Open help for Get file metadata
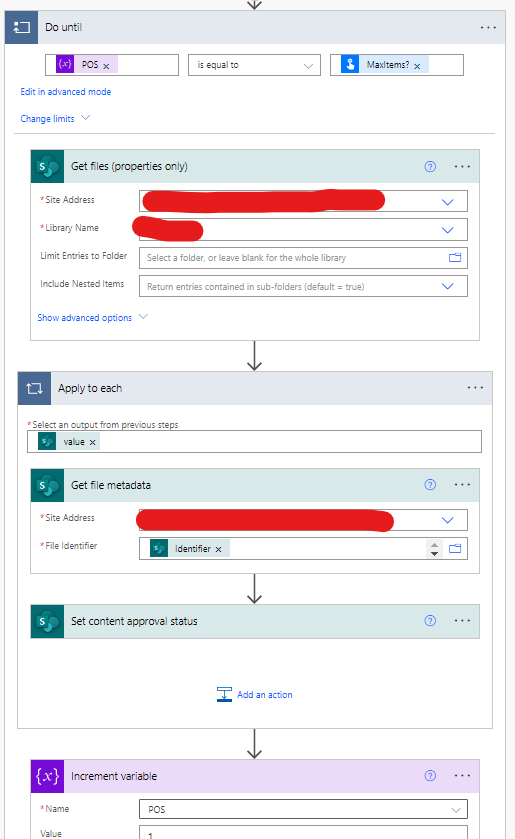The width and height of the screenshot is (515, 839). (x=430, y=485)
